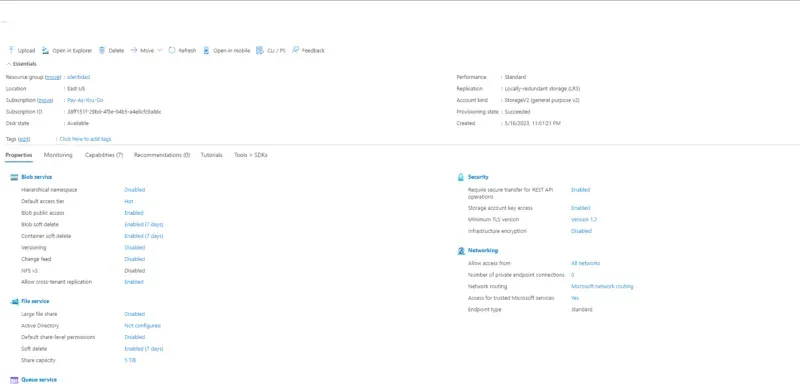The height and width of the screenshot is (384, 800).
Task: Click Minimum TLS version Version 1.2
Action: tap(584, 220)
